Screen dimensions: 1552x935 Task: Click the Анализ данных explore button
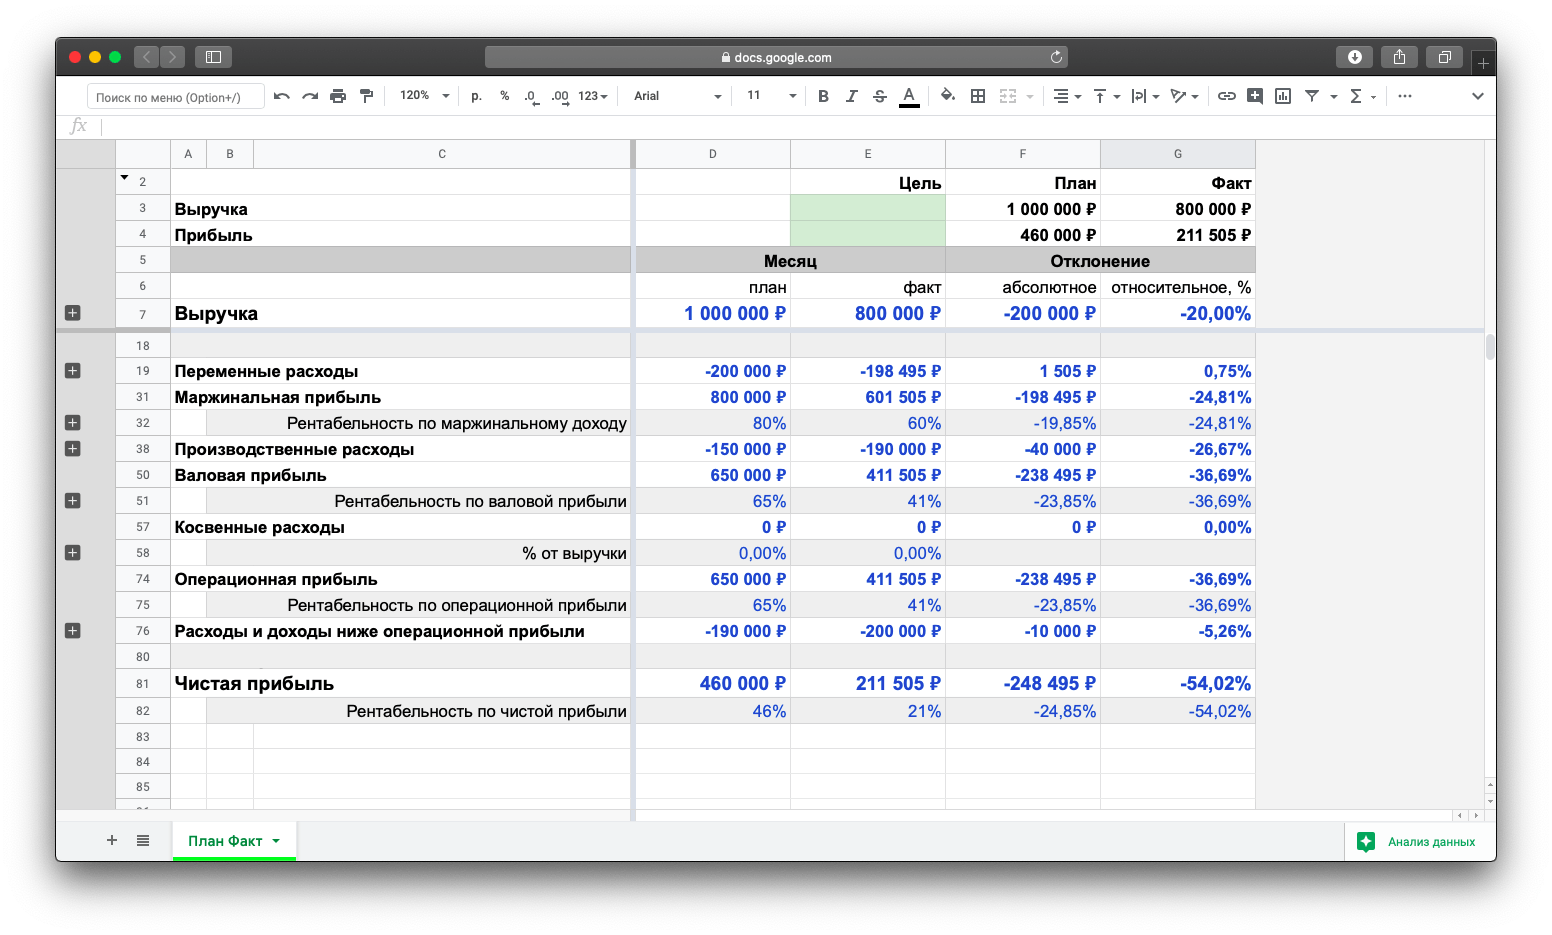[1418, 842]
